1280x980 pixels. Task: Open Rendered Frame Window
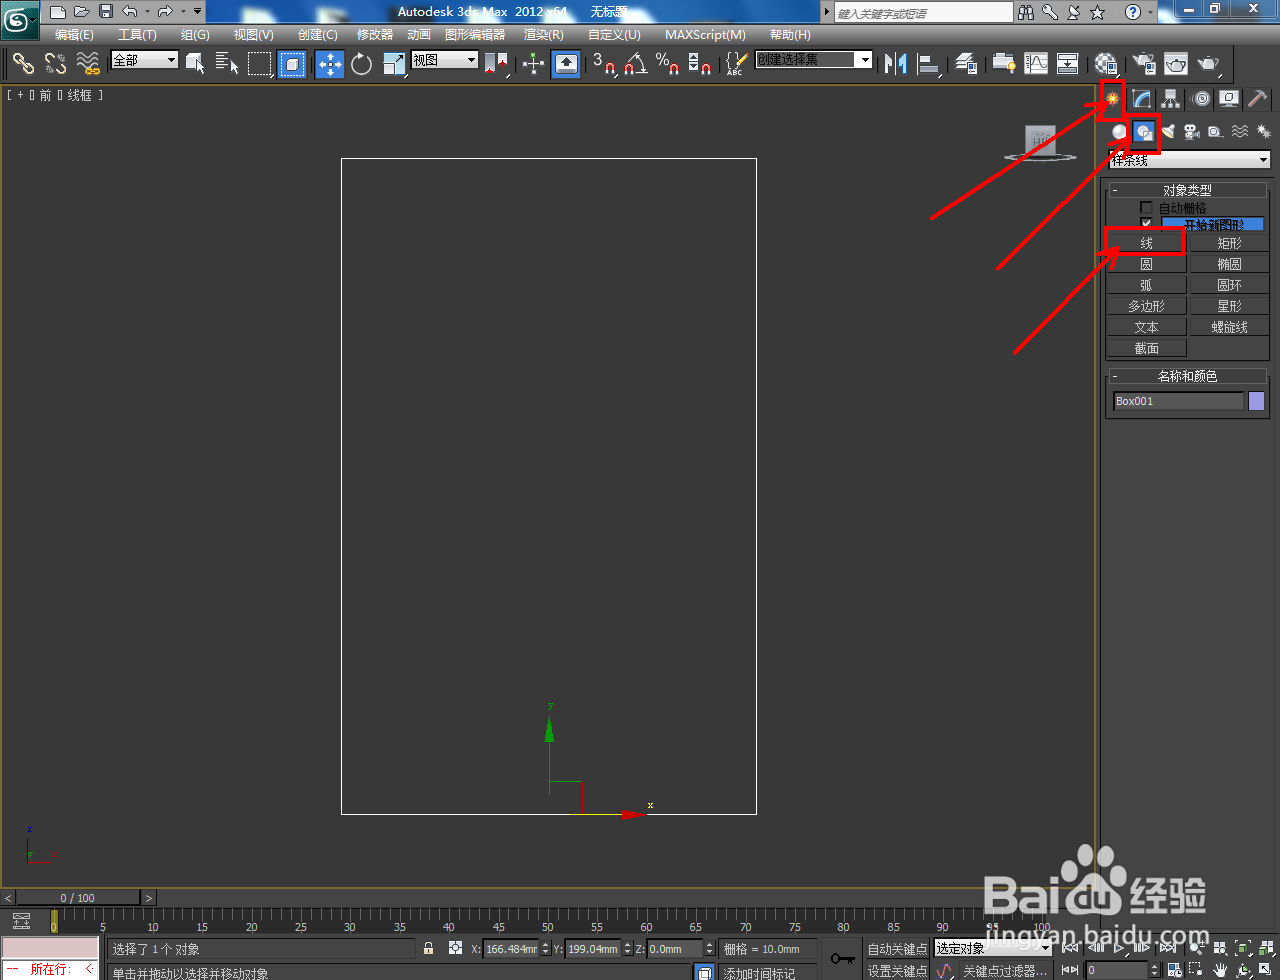tap(1176, 64)
